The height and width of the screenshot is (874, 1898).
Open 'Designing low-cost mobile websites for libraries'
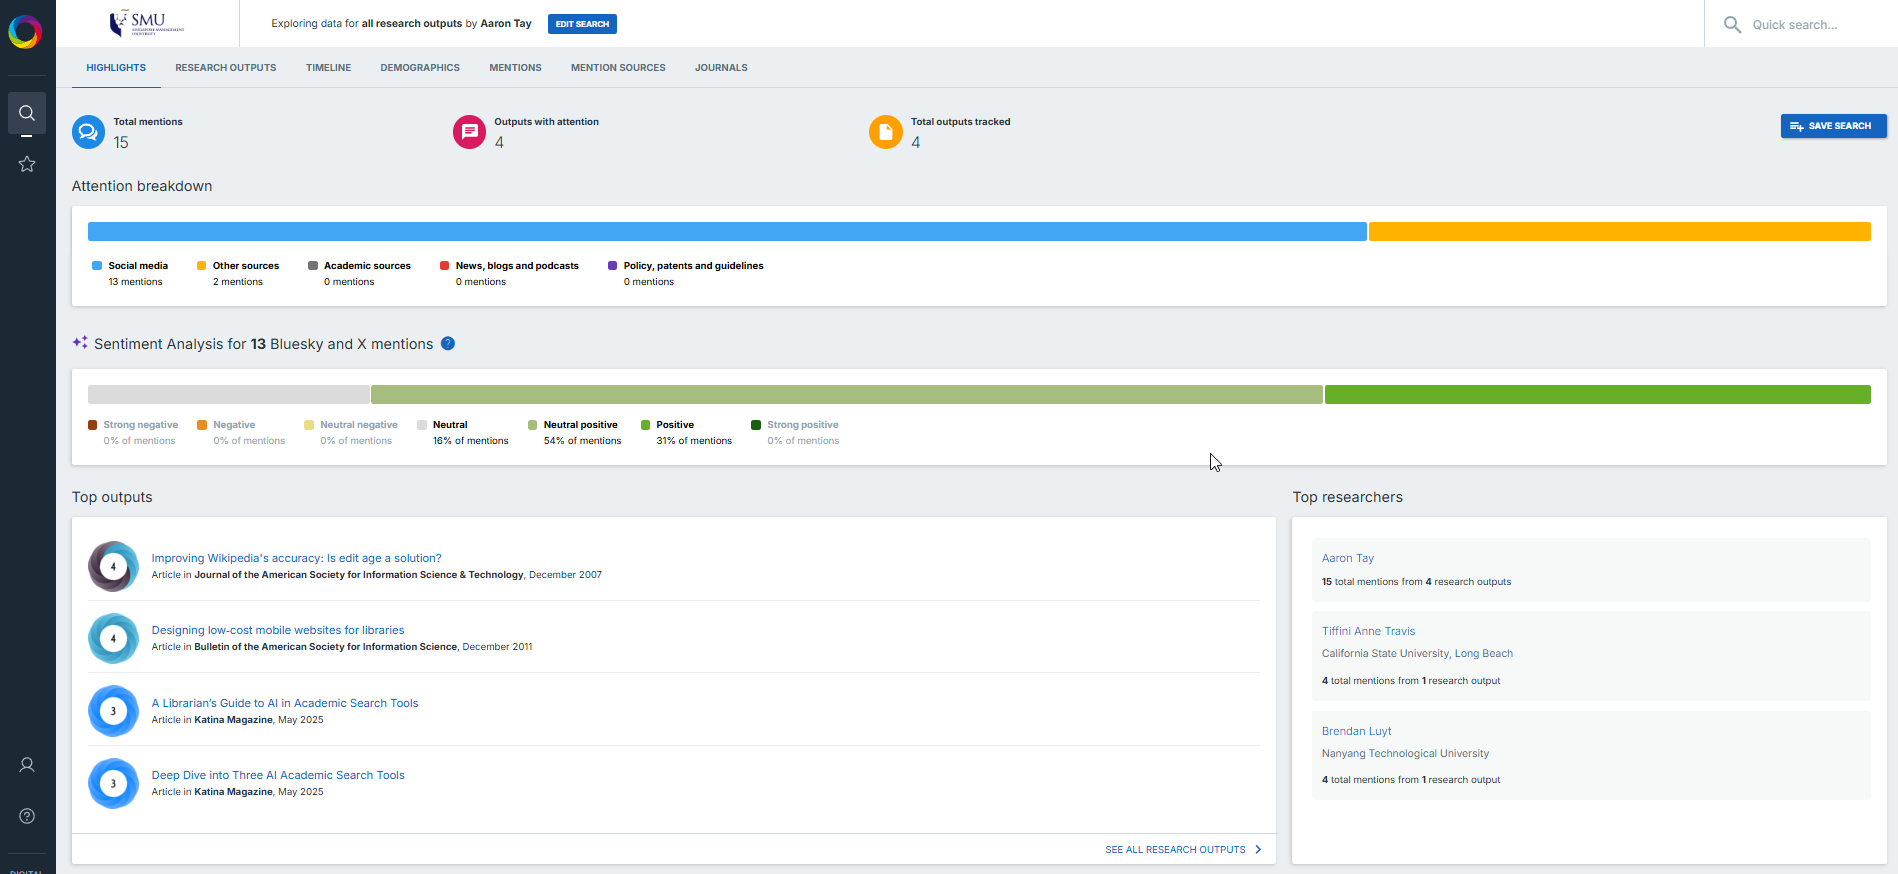pyautogui.click(x=278, y=630)
